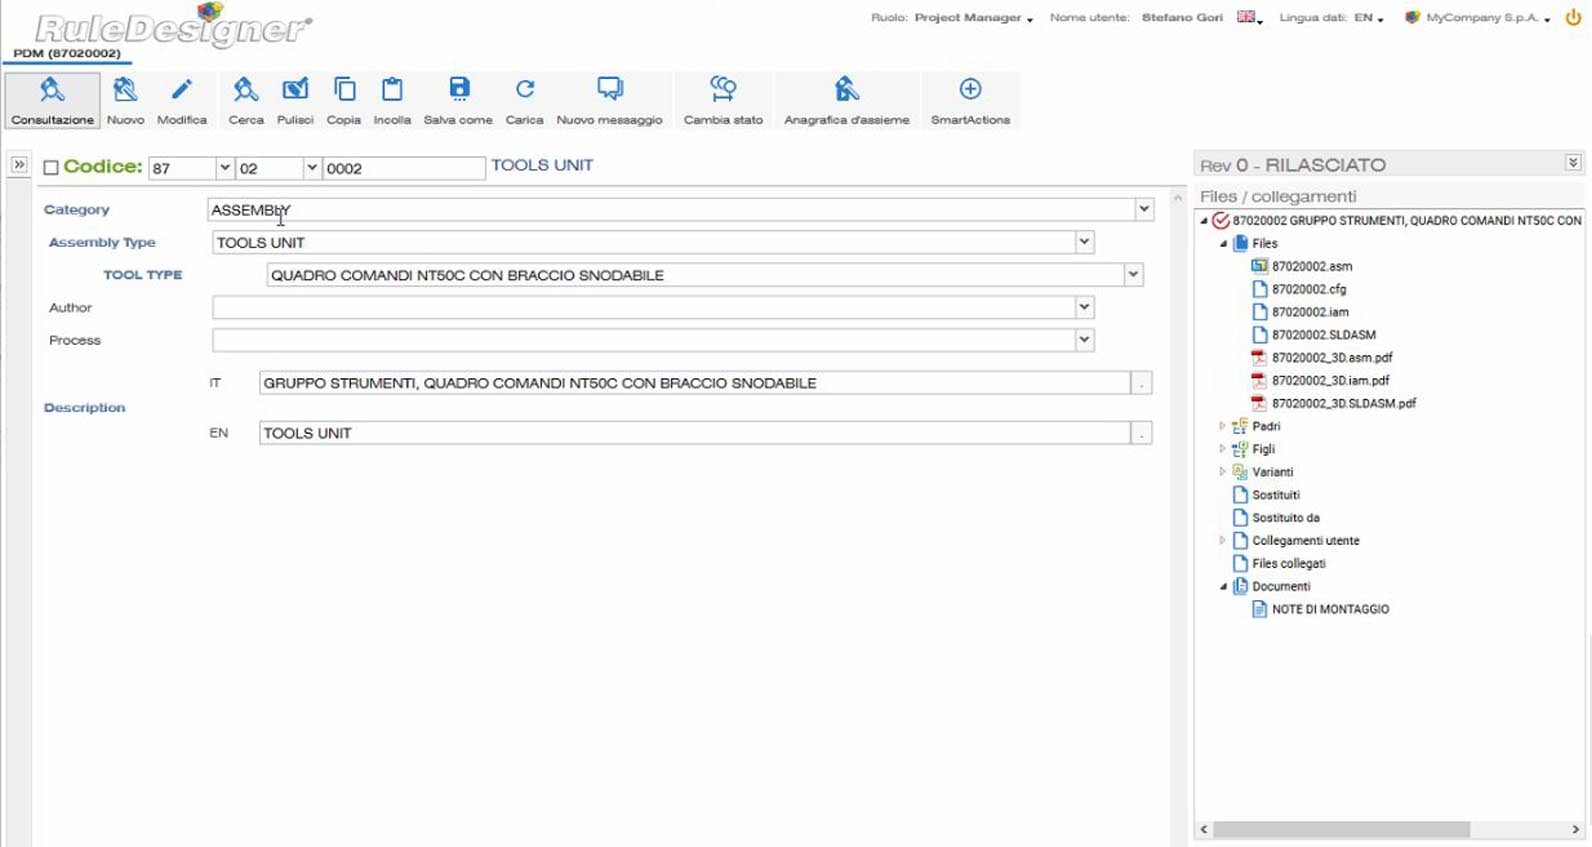Click the 87020002_3D.asm.pdf PDF icon
This screenshot has height=847, width=1592.
(1260, 358)
